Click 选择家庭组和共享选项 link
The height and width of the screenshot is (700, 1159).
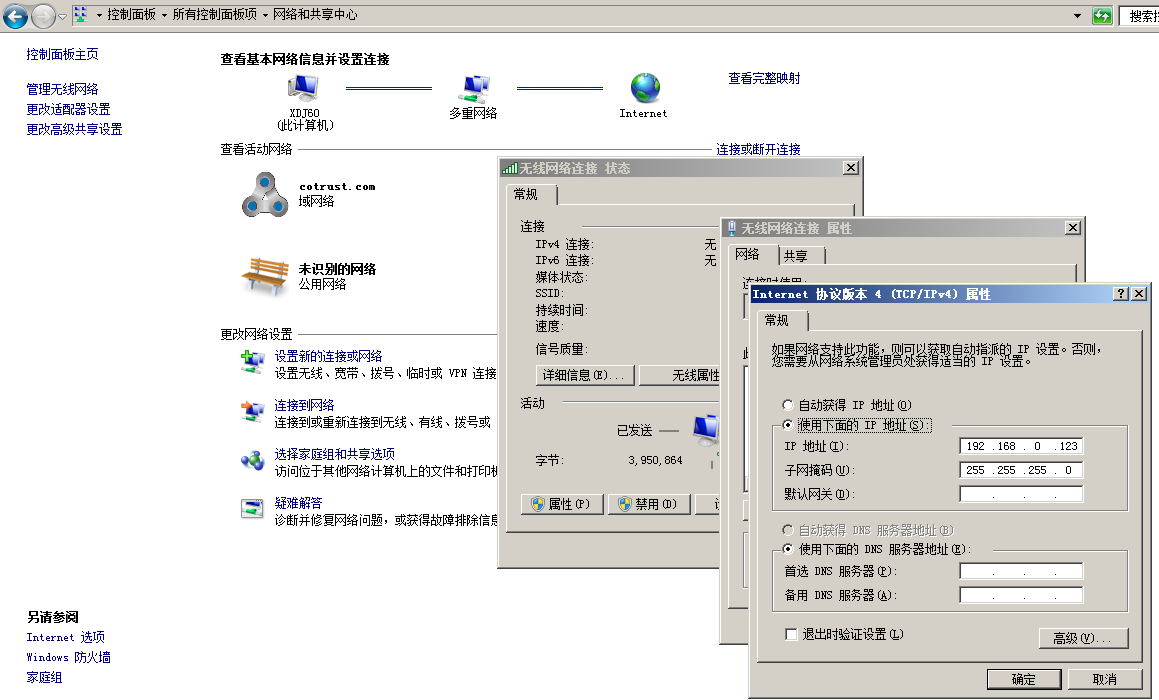[x=334, y=454]
